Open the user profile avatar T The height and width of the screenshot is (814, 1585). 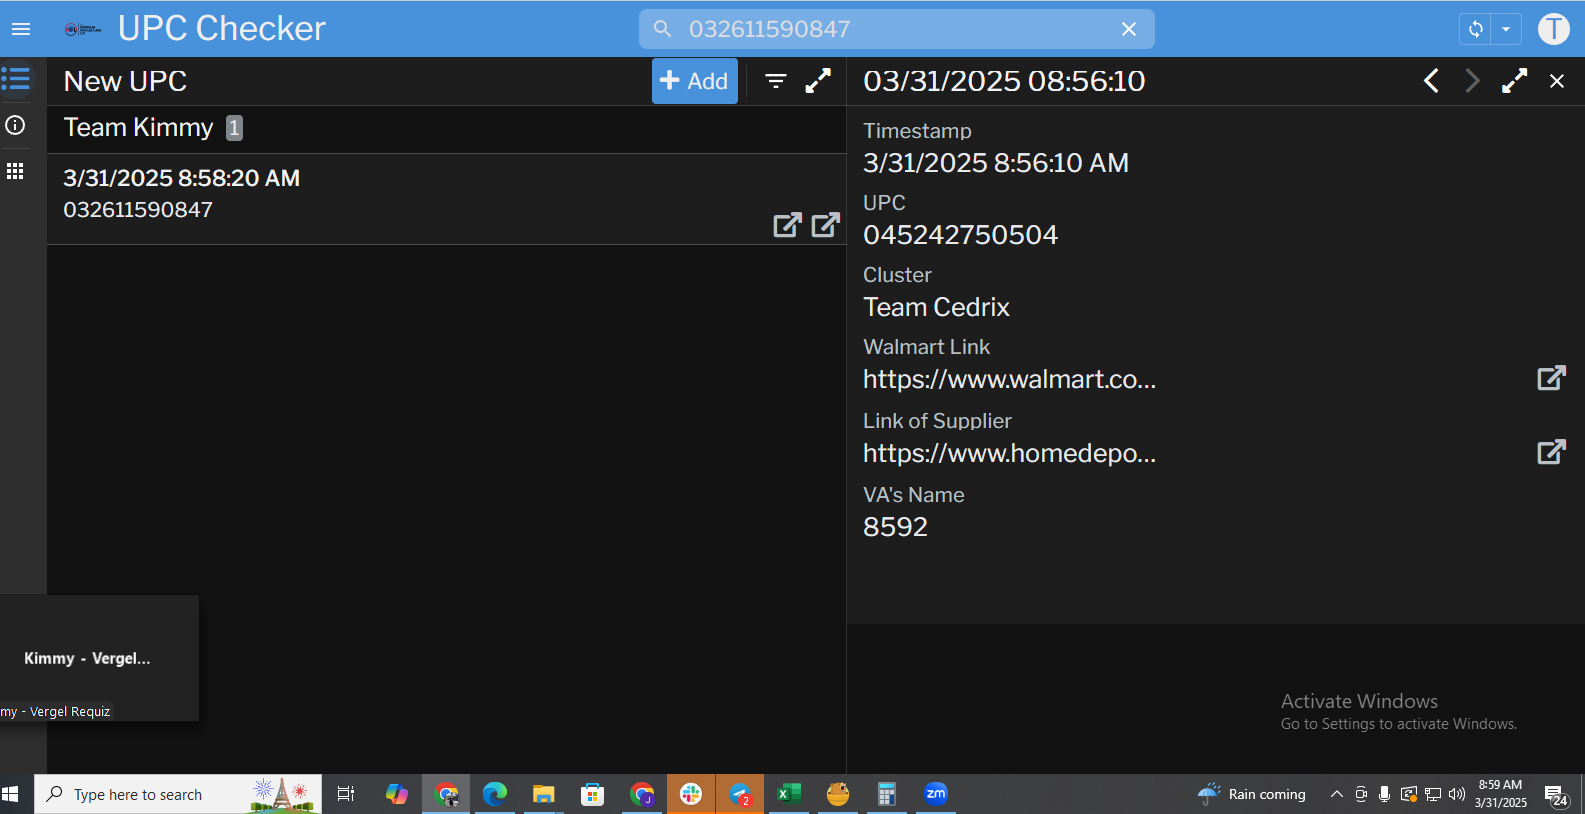(x=1553, y=29)
